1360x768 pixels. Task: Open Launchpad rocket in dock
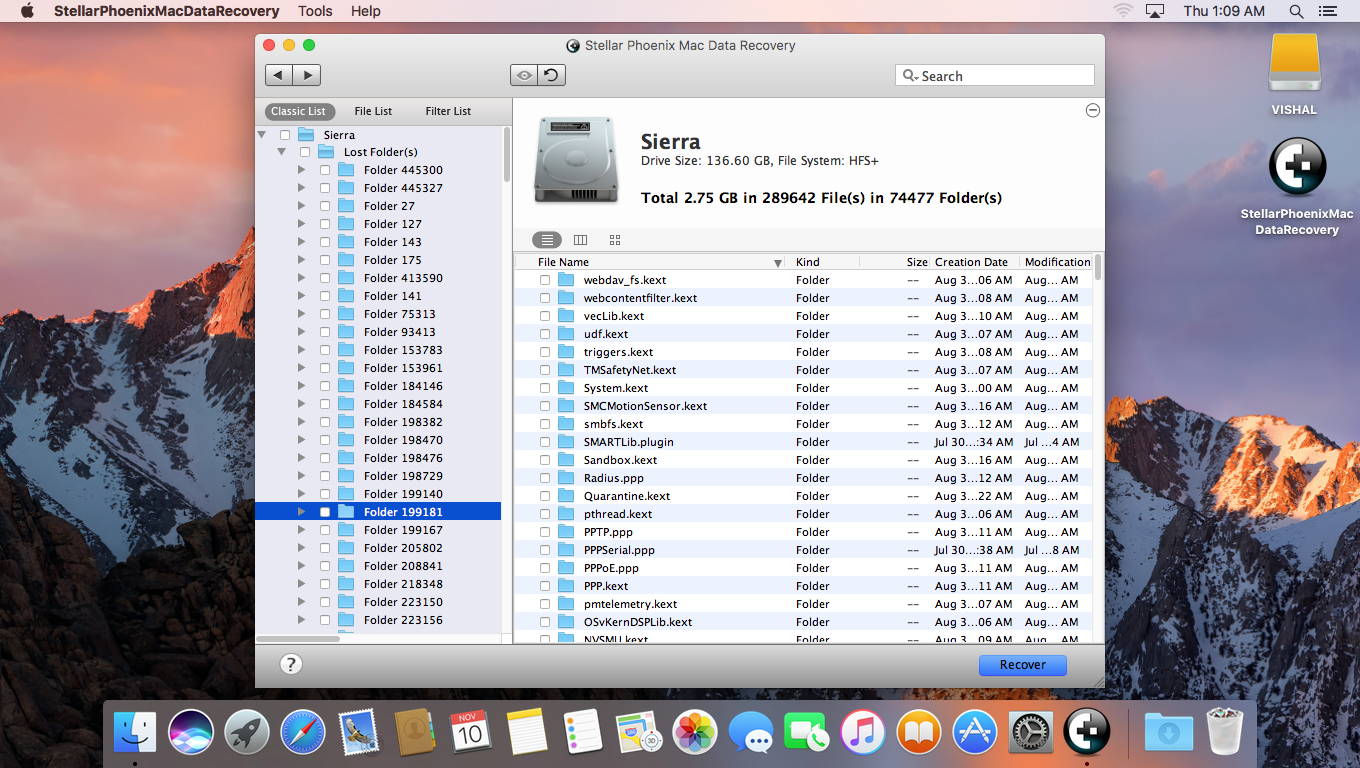point(247,733)
